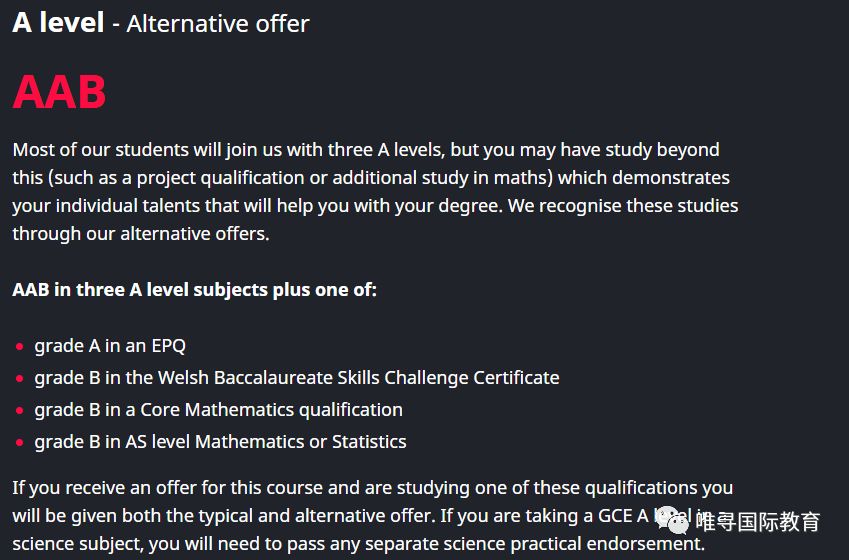Click the red AAB grade heading

coord(59,92)
